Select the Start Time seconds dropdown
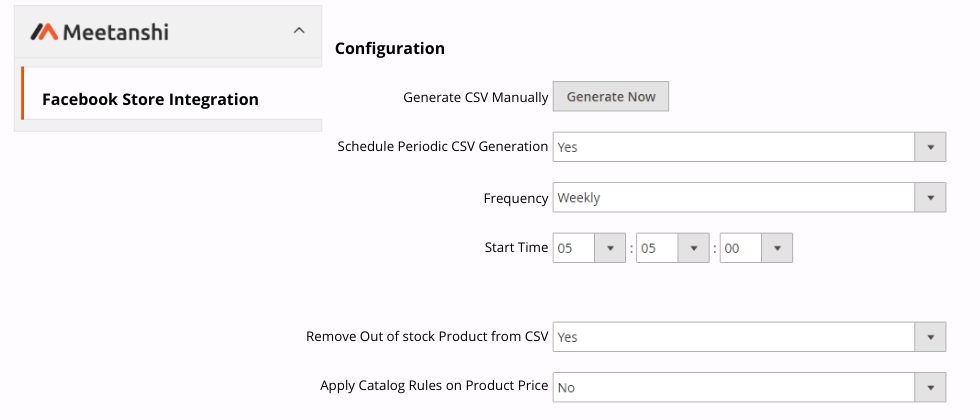 click(741, 248)
